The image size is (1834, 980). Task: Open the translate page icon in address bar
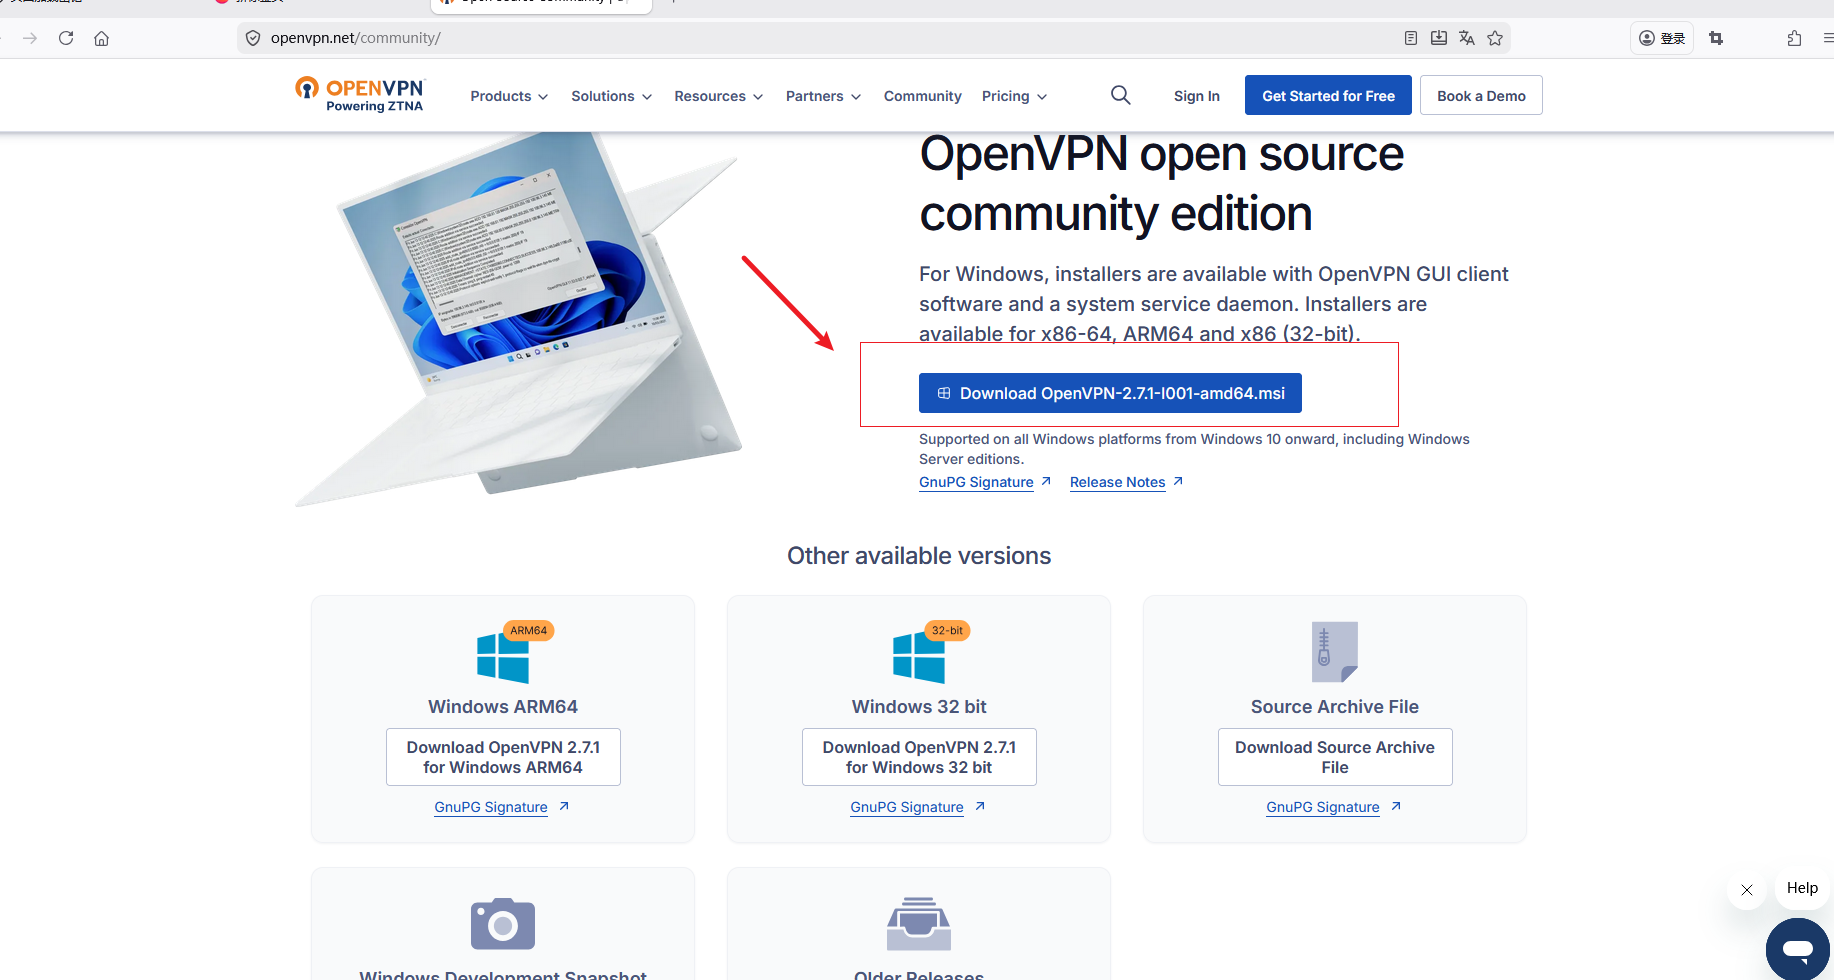pyautogui.click(x=1467, y=38)
